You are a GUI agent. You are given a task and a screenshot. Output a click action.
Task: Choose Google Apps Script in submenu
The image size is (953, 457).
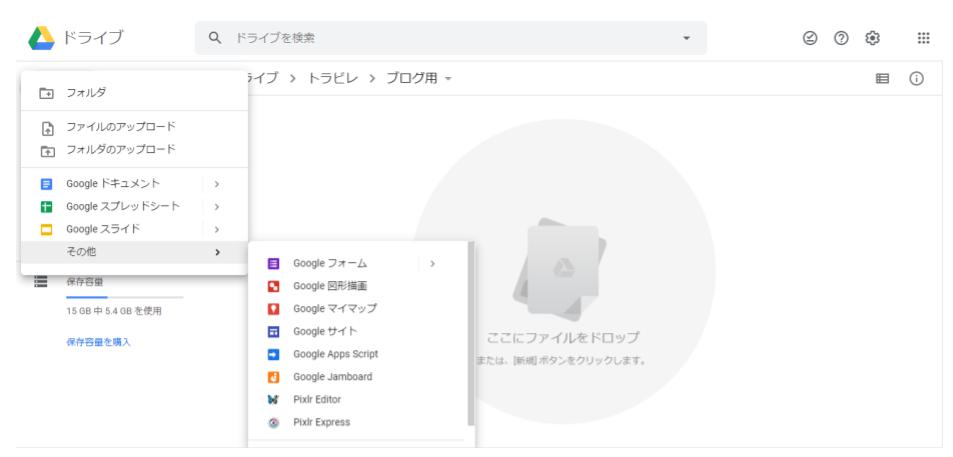pos(358,354)
